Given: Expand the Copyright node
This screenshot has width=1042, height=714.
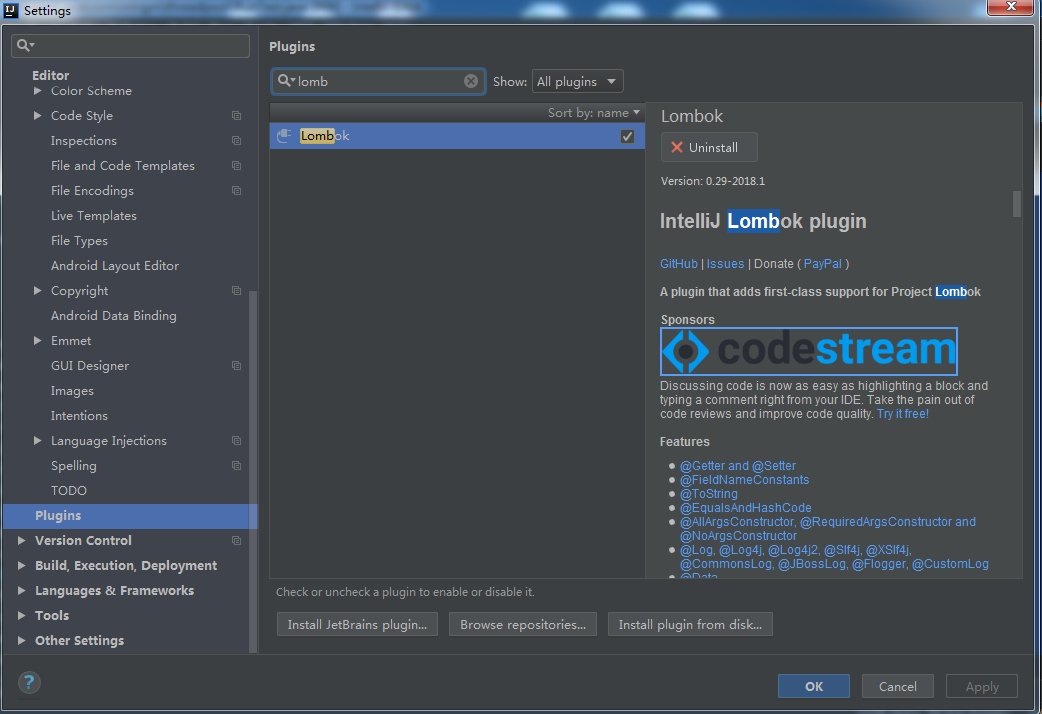Looking at the screenshot, I should coord(38,291).
